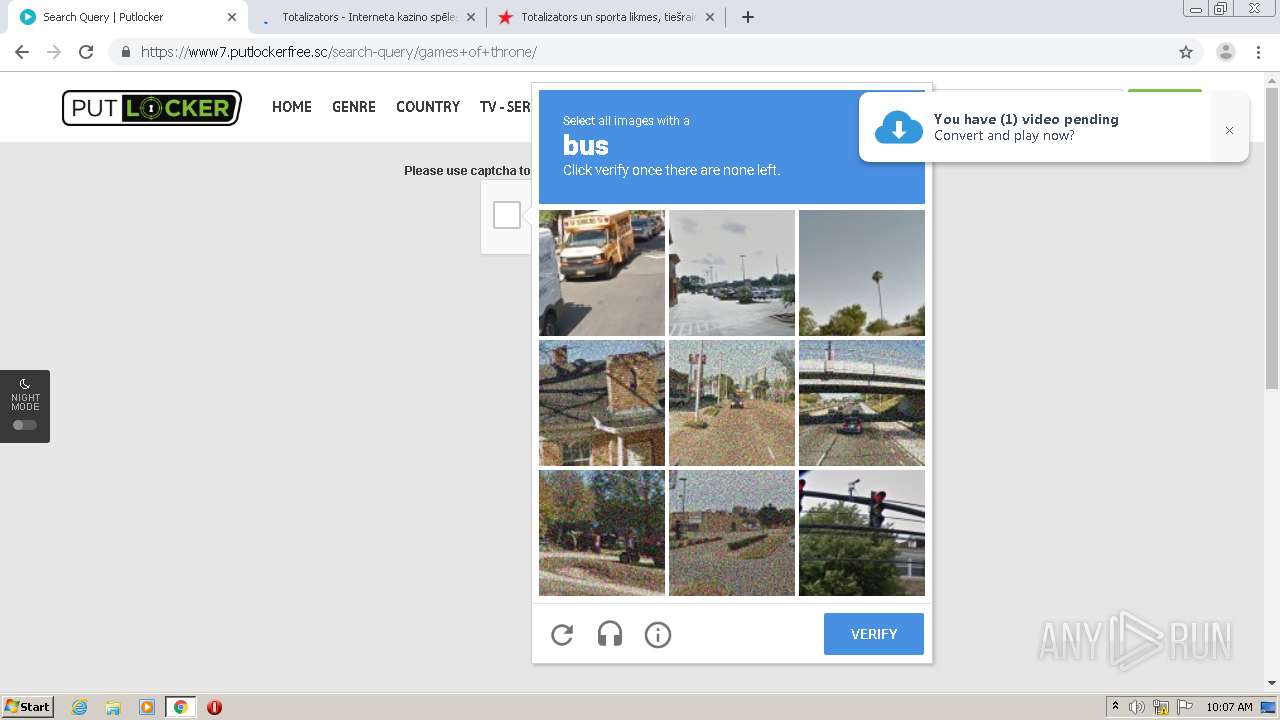Open the Chrome three-dot menu
Viewport: 1280px width, 720px height.
pos(1259,52)
